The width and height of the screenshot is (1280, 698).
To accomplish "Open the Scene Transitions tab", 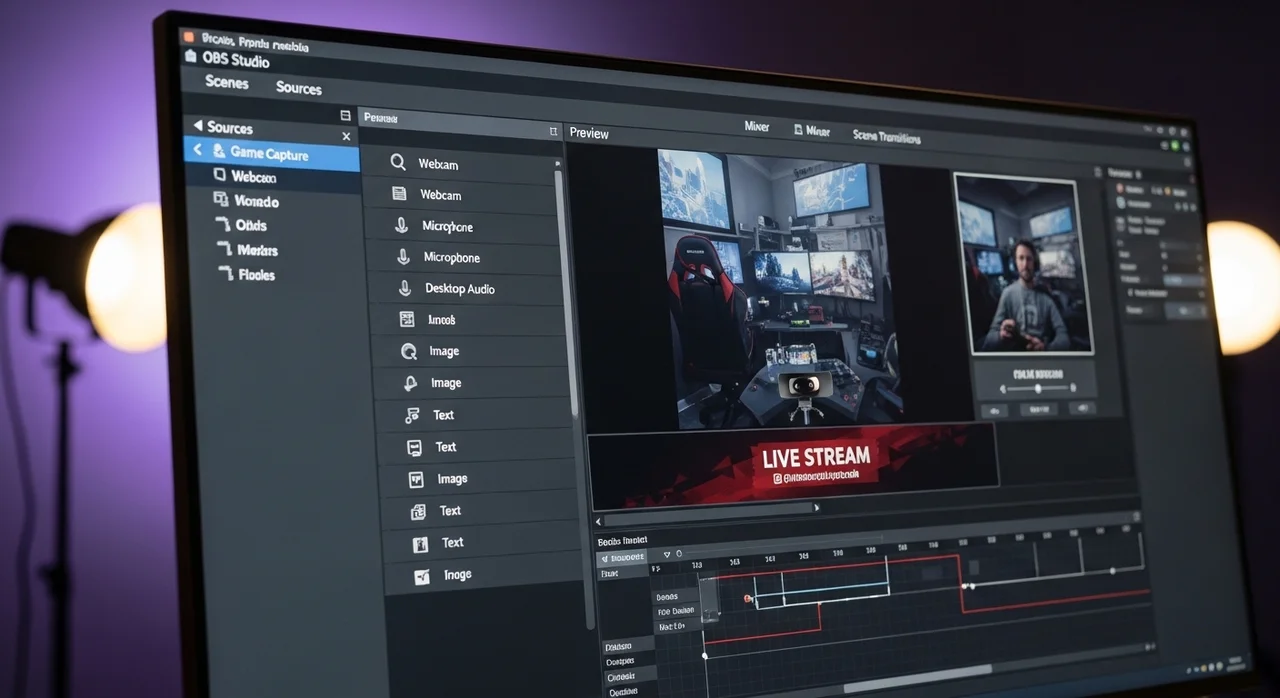I will [x=886, y=136].
